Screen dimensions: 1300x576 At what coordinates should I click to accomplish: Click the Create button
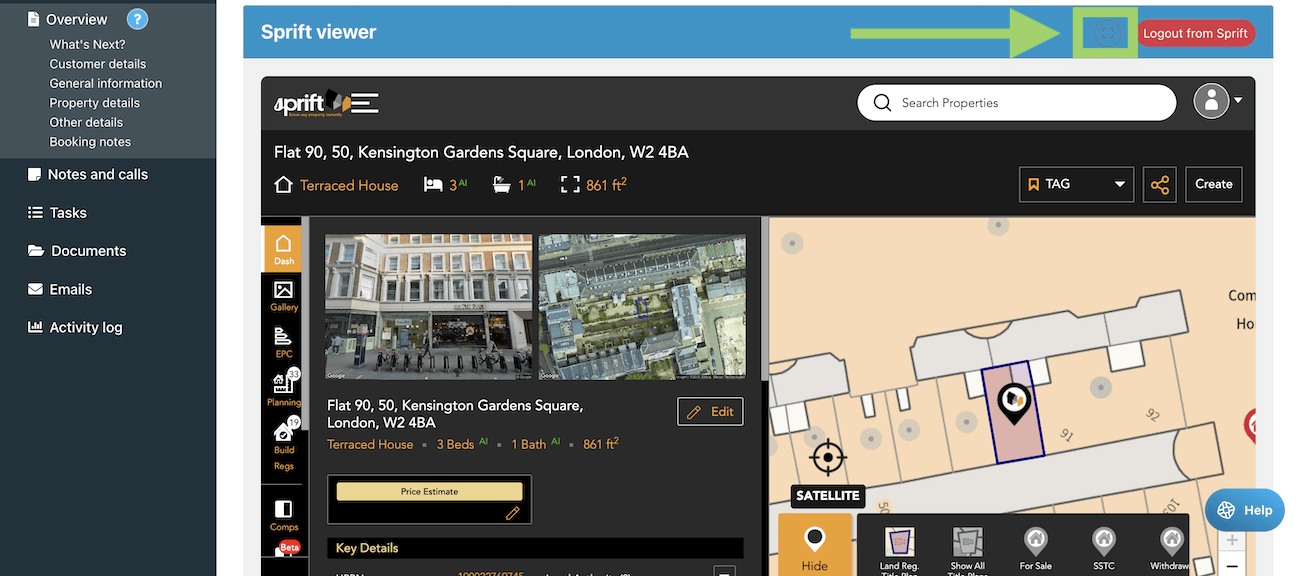pyautogui.click(x=1214, y=184)
